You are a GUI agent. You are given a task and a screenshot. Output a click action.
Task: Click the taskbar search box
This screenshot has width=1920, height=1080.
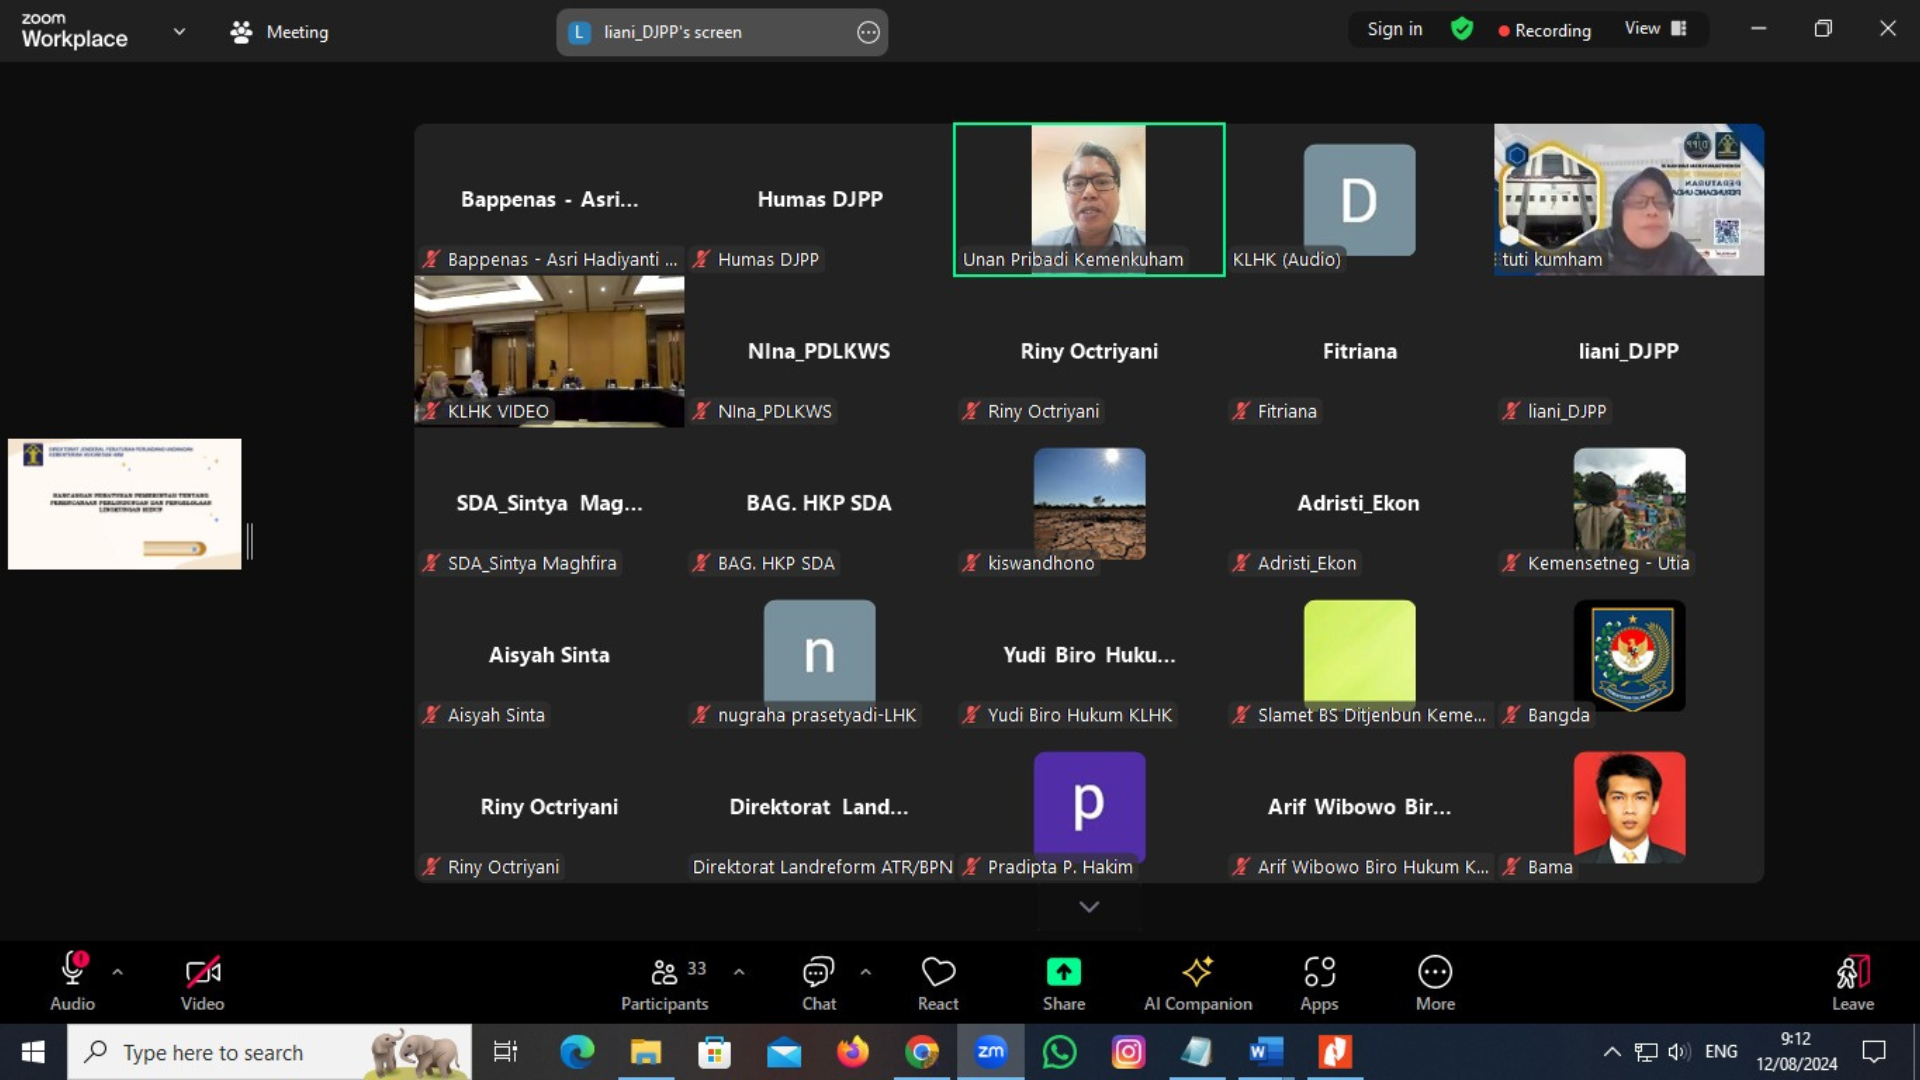coord(270,1052)
